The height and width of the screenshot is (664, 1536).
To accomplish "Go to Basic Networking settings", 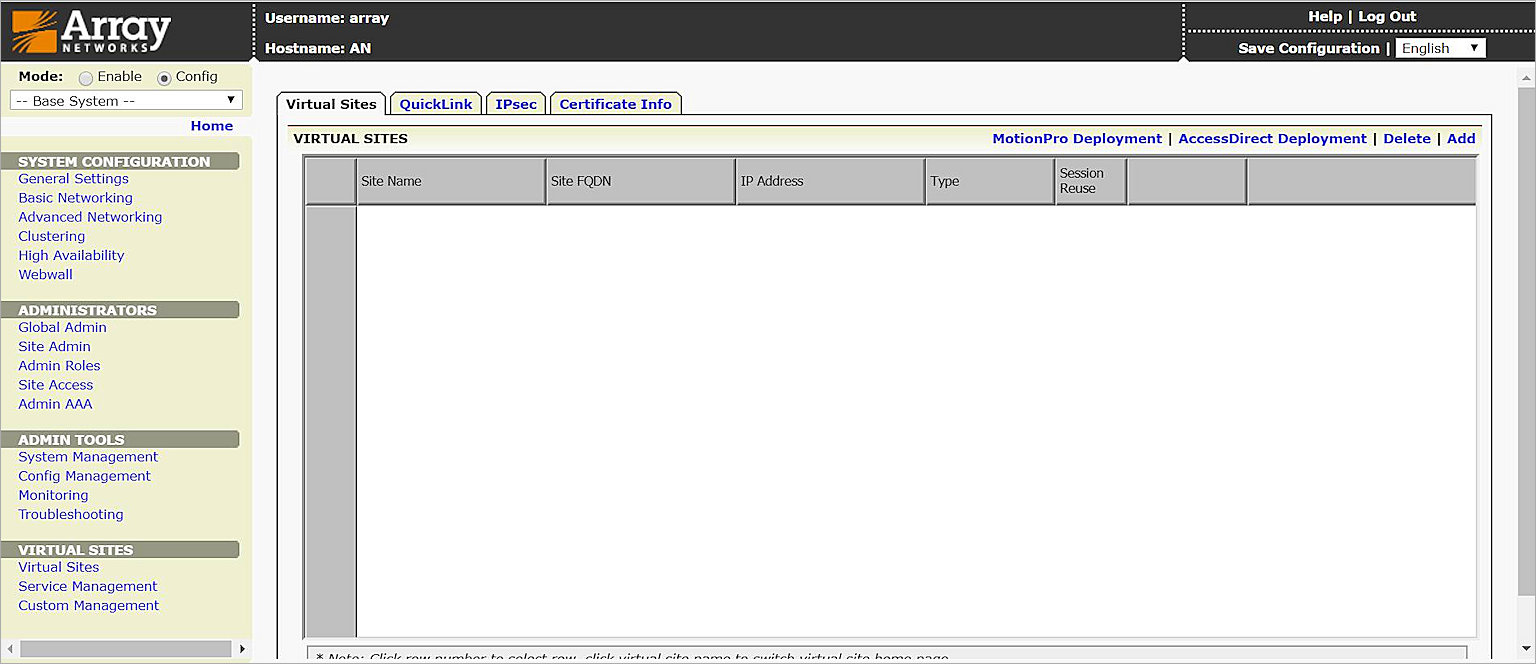I will 75,198.
